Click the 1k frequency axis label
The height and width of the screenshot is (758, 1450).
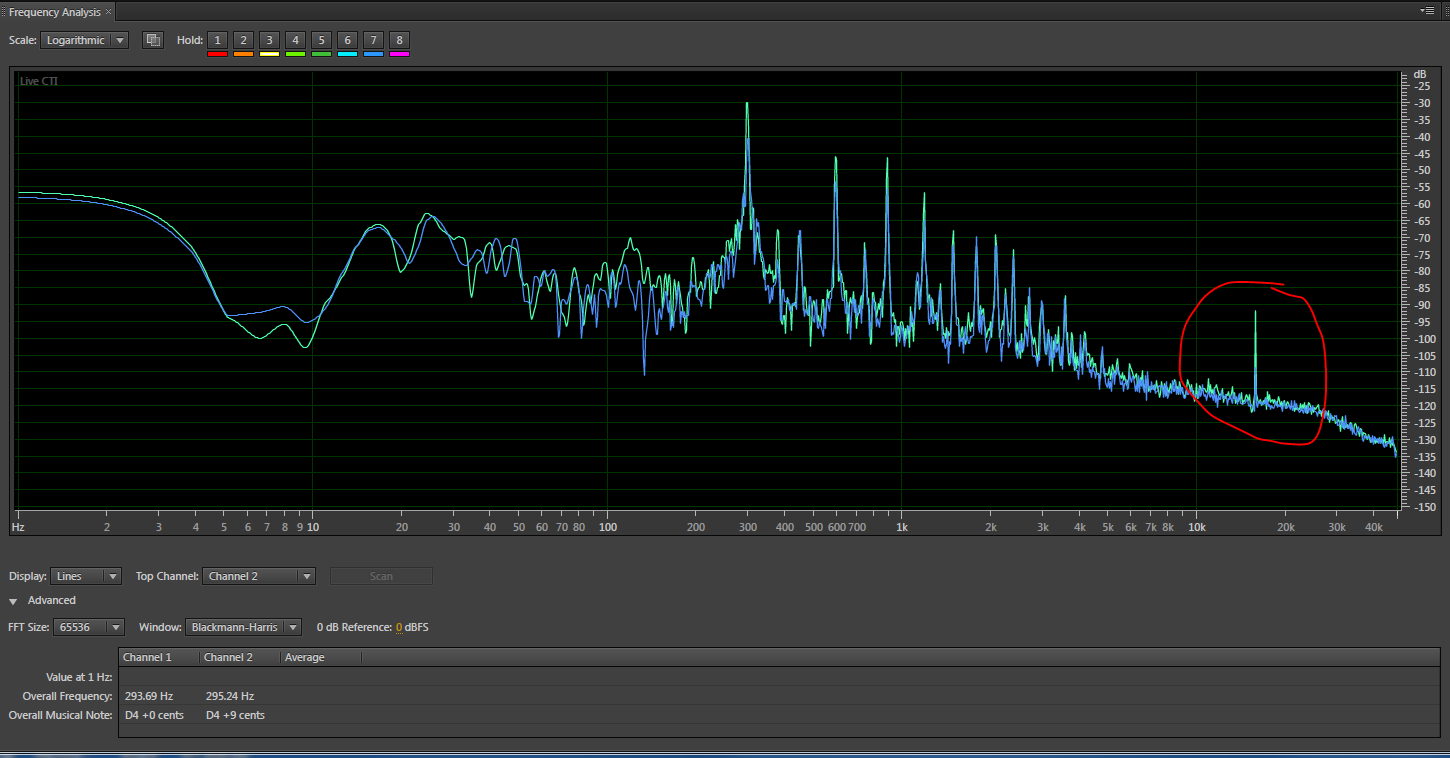click(x=902, y=526)
